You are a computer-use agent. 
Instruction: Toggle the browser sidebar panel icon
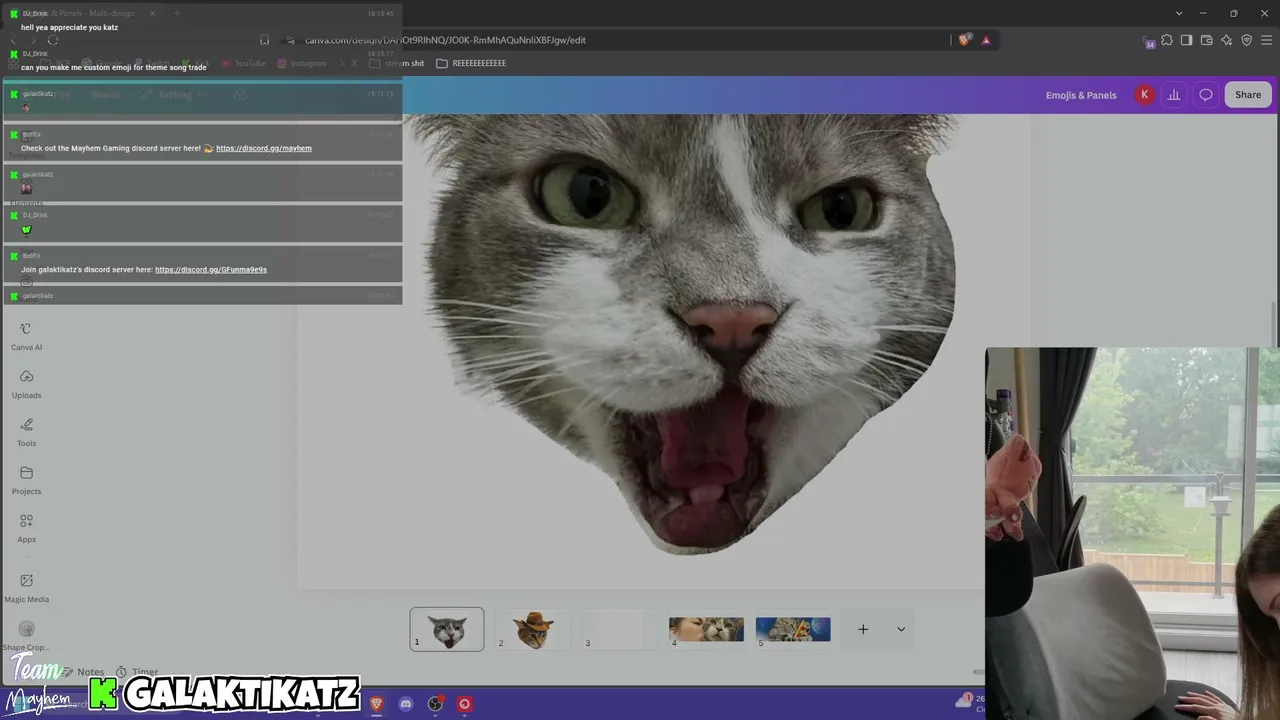(x=1186, y=40)
